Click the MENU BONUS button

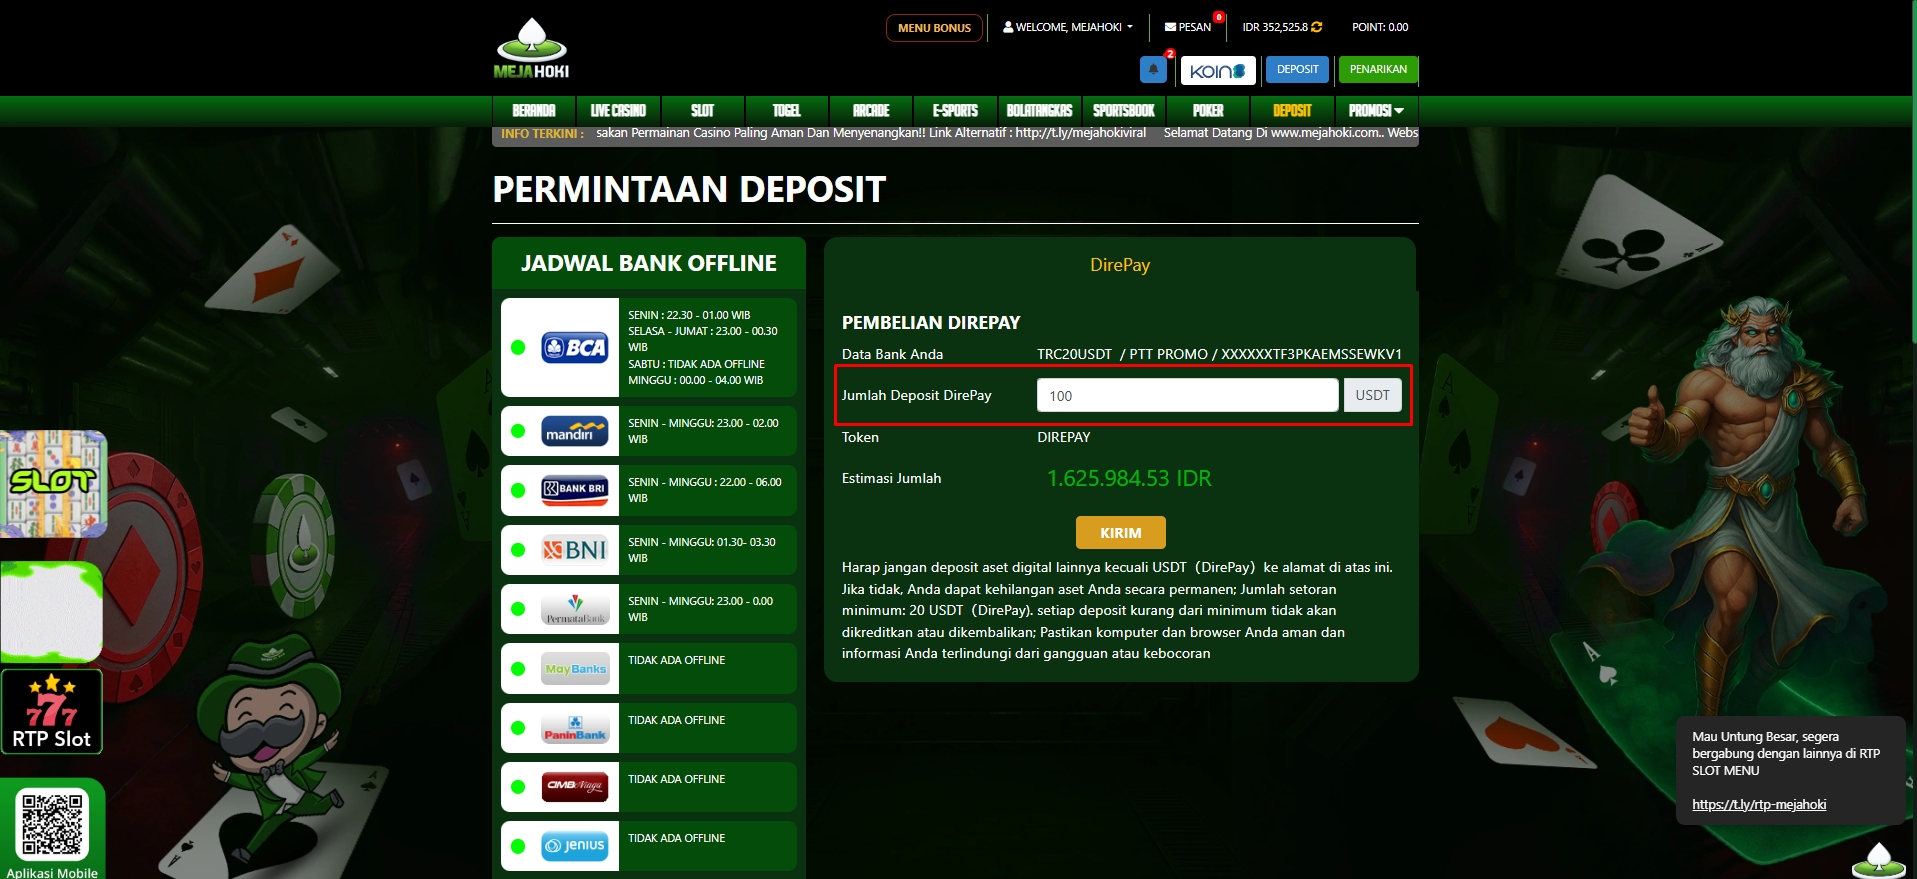[934, 28]
